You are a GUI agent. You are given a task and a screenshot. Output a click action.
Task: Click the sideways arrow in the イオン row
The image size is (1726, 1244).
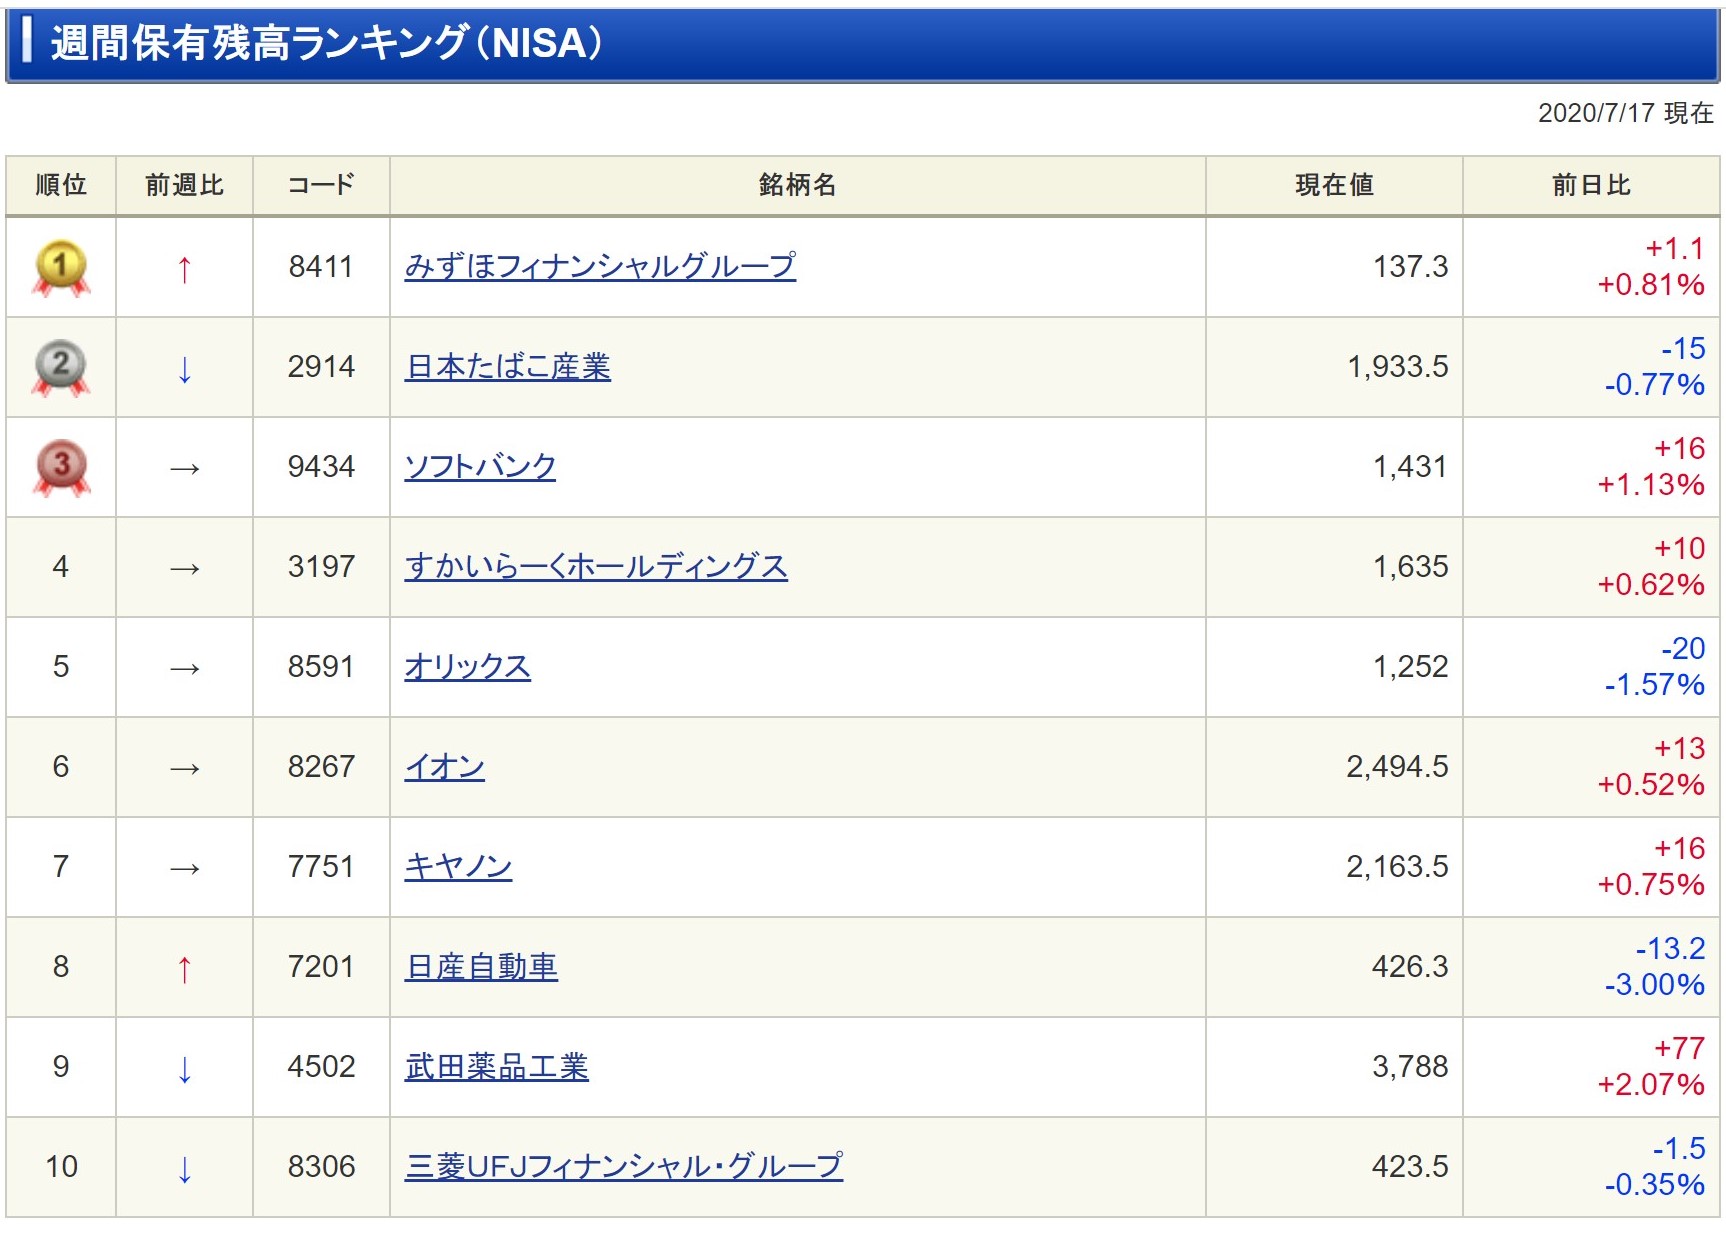(x=184, y=768)
